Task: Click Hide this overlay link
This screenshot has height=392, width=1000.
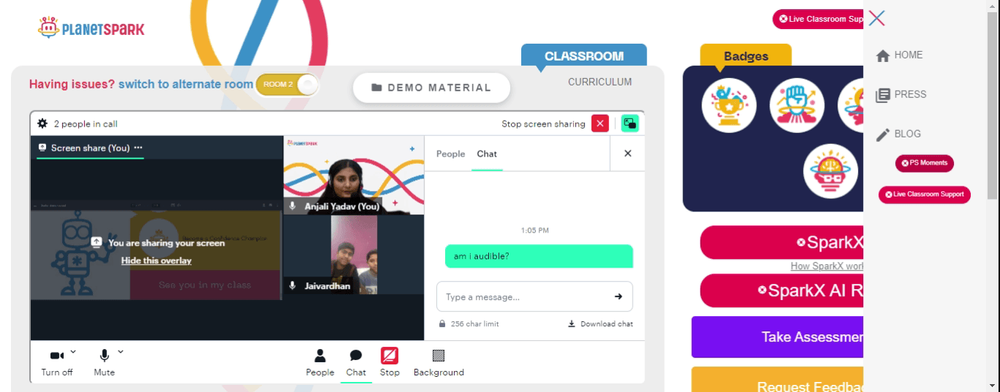Action: coord(156,261)
